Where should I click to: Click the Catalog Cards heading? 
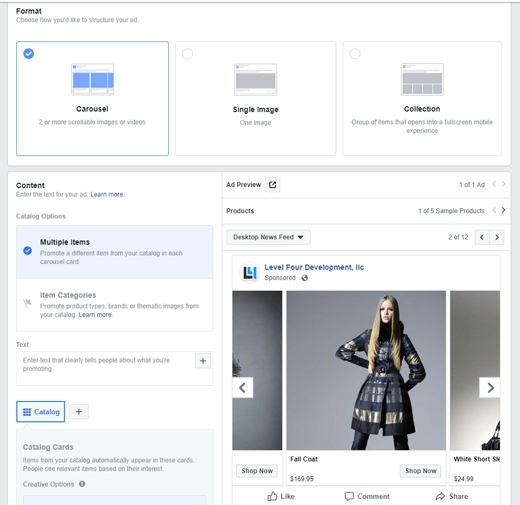coord(48,447)
